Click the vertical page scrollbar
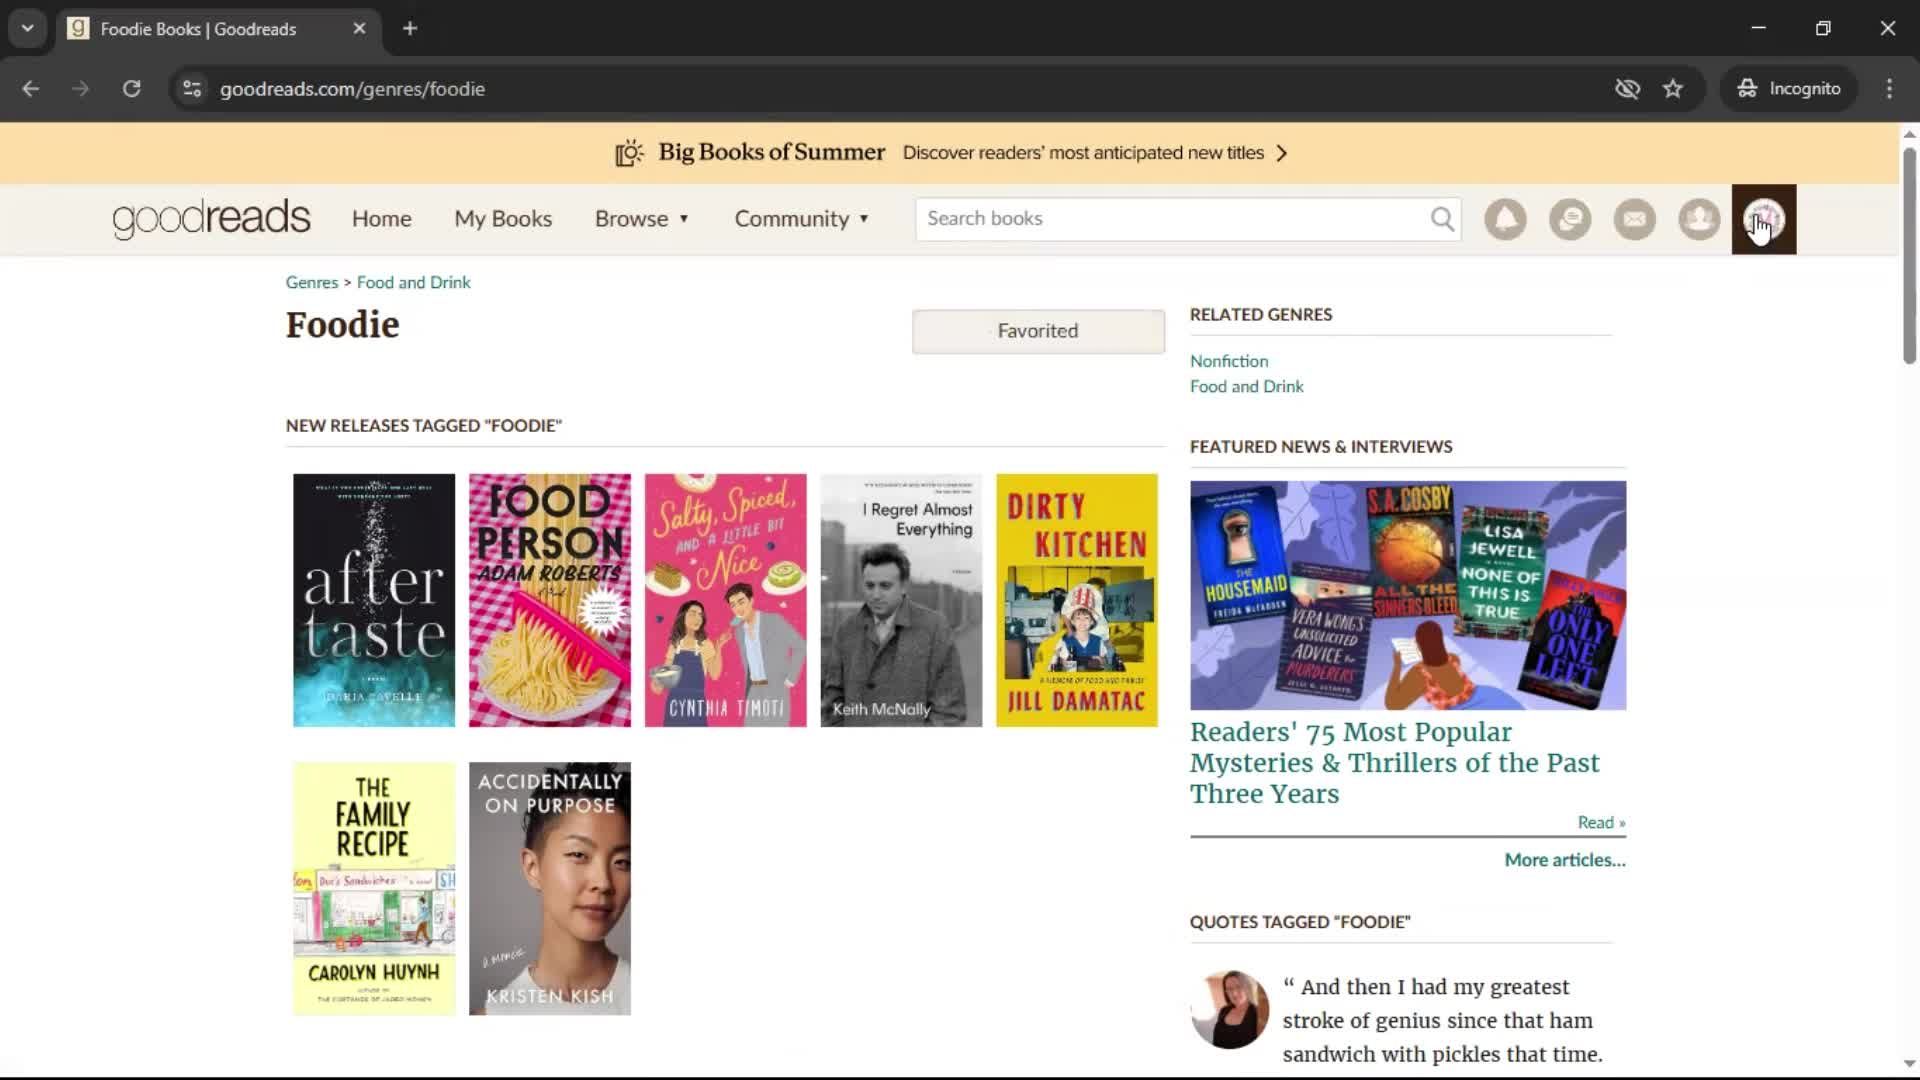 tap(1909, 255)
